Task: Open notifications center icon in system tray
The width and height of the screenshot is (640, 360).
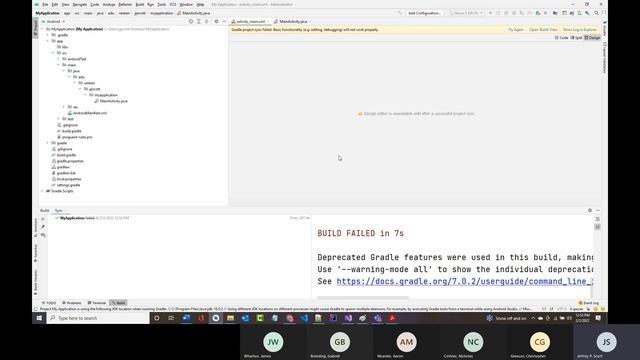Action: (598, 318)
